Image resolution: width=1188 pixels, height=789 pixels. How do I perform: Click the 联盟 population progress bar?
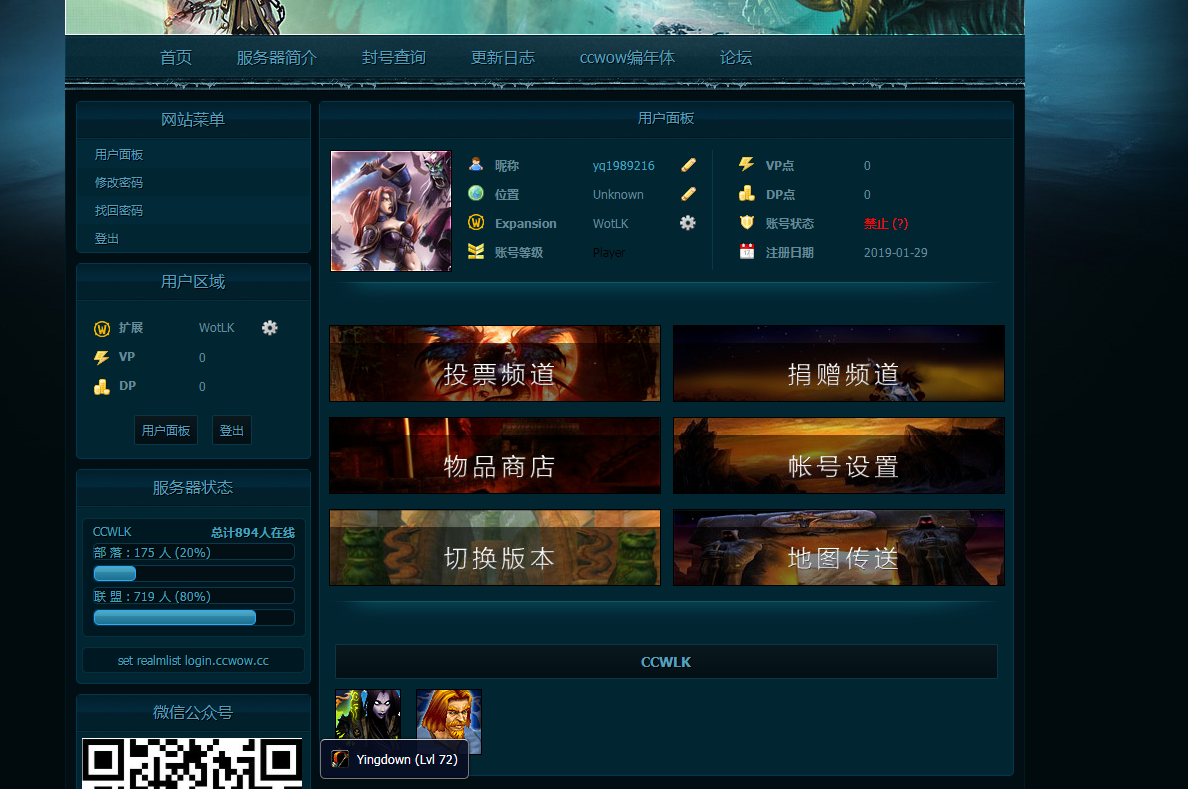pyautogui.click(x=193, y=617)
